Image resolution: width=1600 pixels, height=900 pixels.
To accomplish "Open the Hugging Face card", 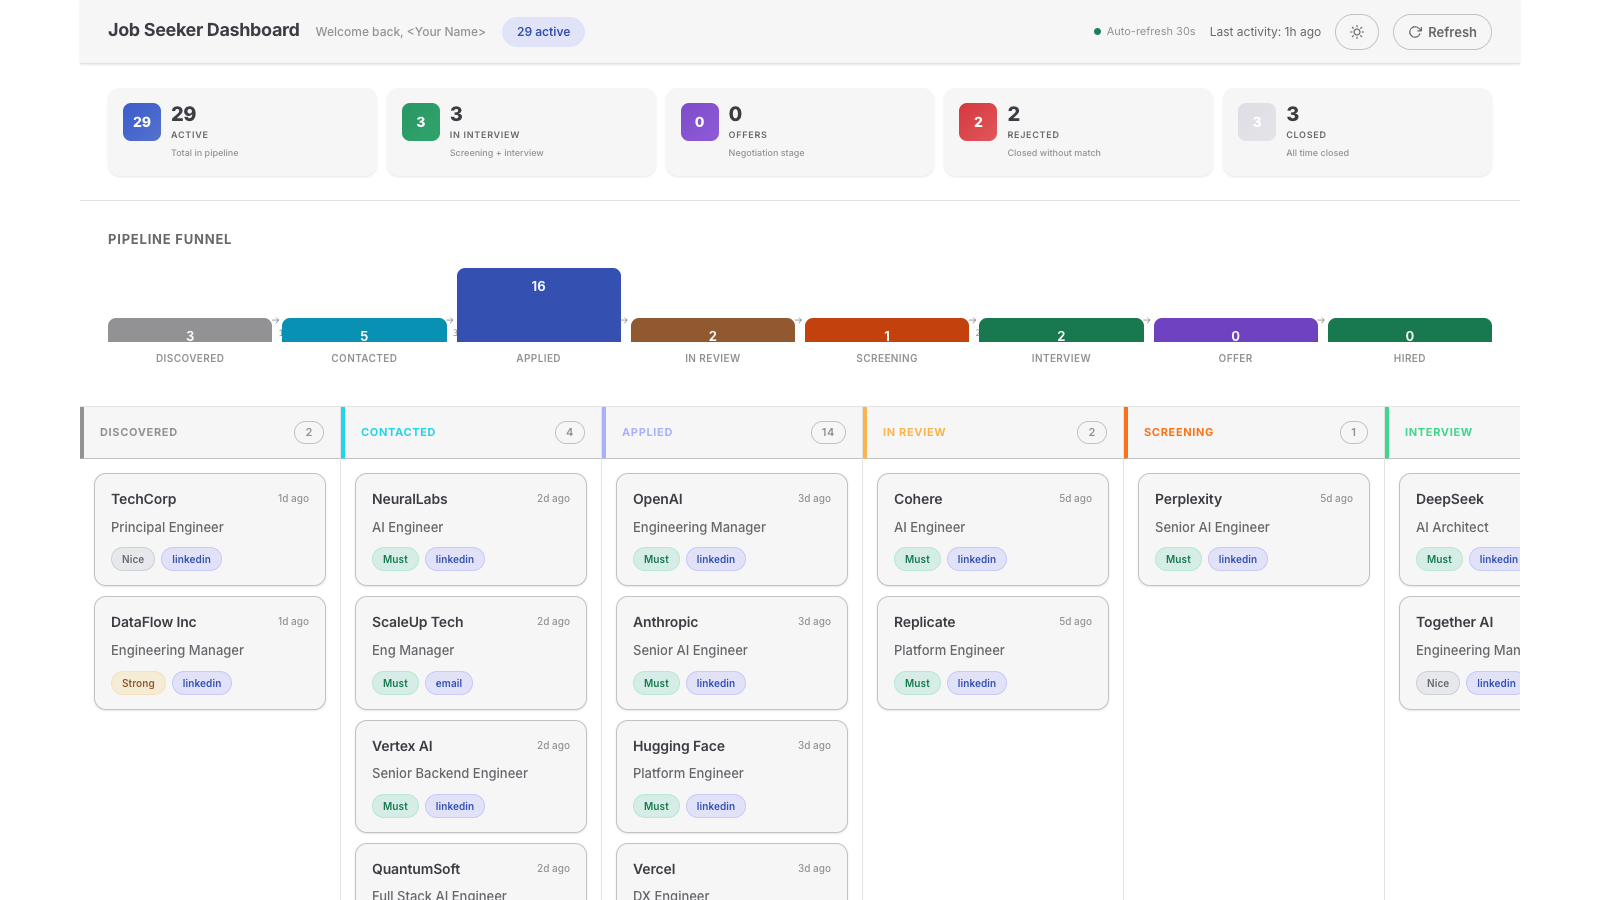I will click(732, 776).
